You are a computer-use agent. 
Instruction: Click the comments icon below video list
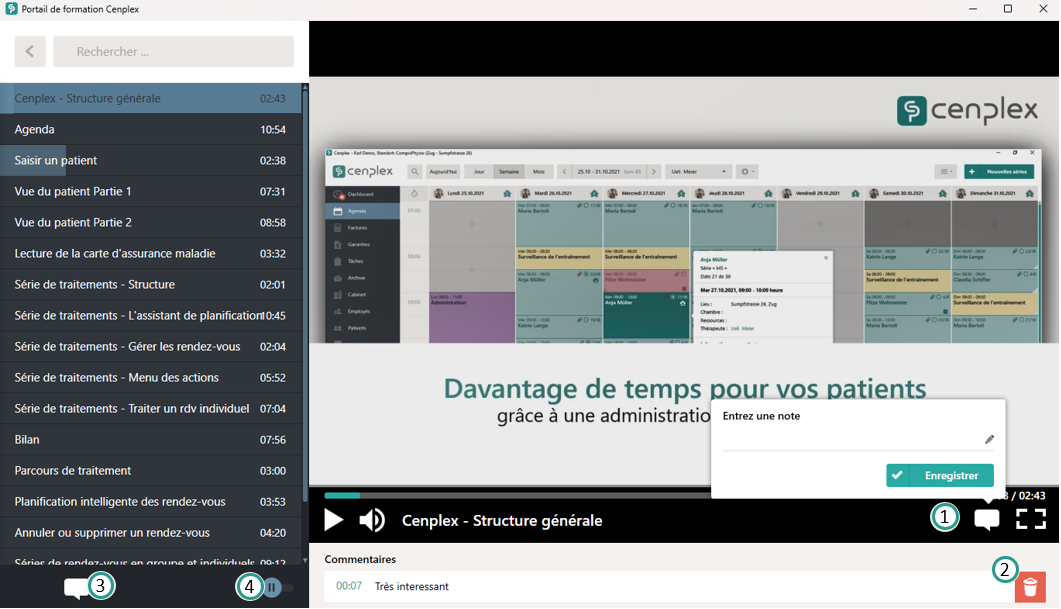(x=76, y=588)
